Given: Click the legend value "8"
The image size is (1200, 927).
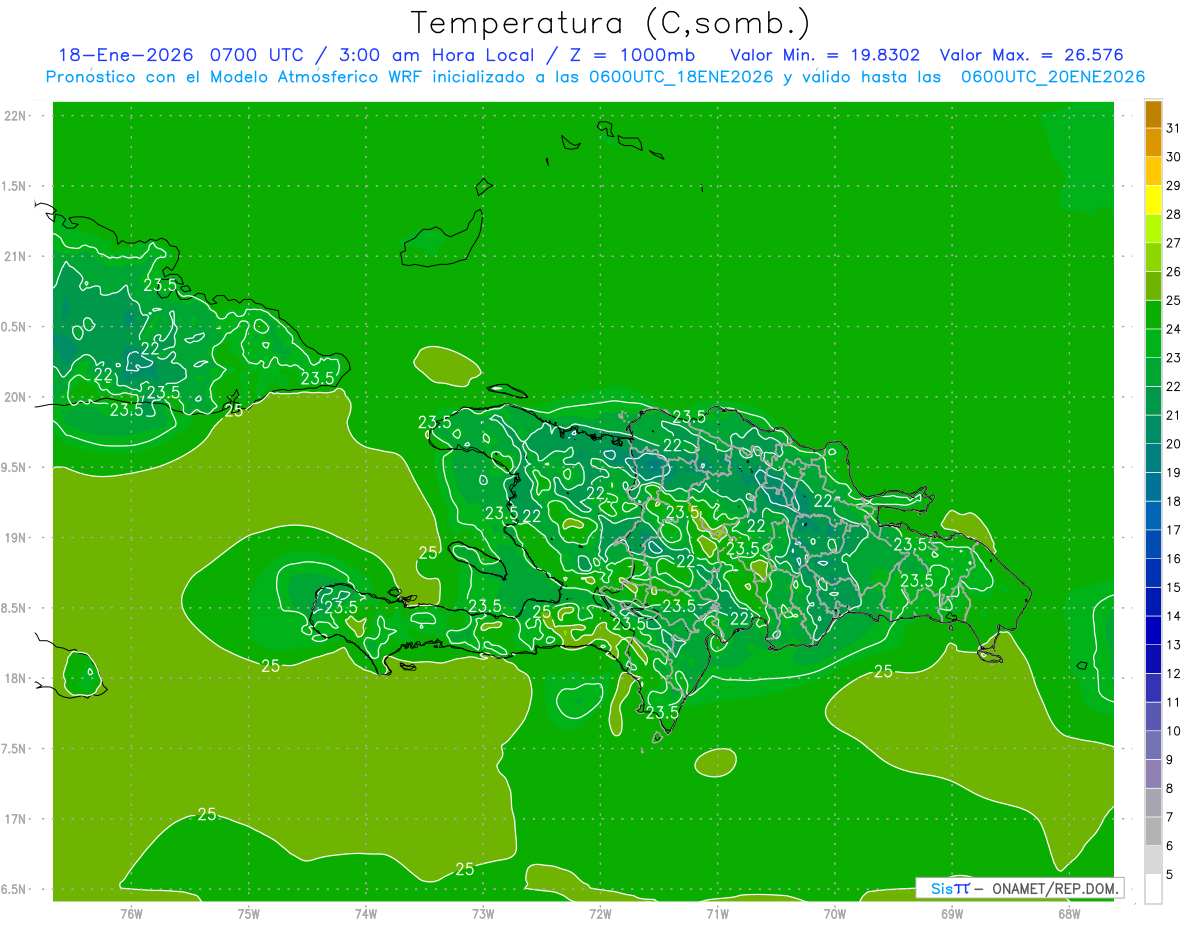Looking at the screenshot, I should point(1170,788).
